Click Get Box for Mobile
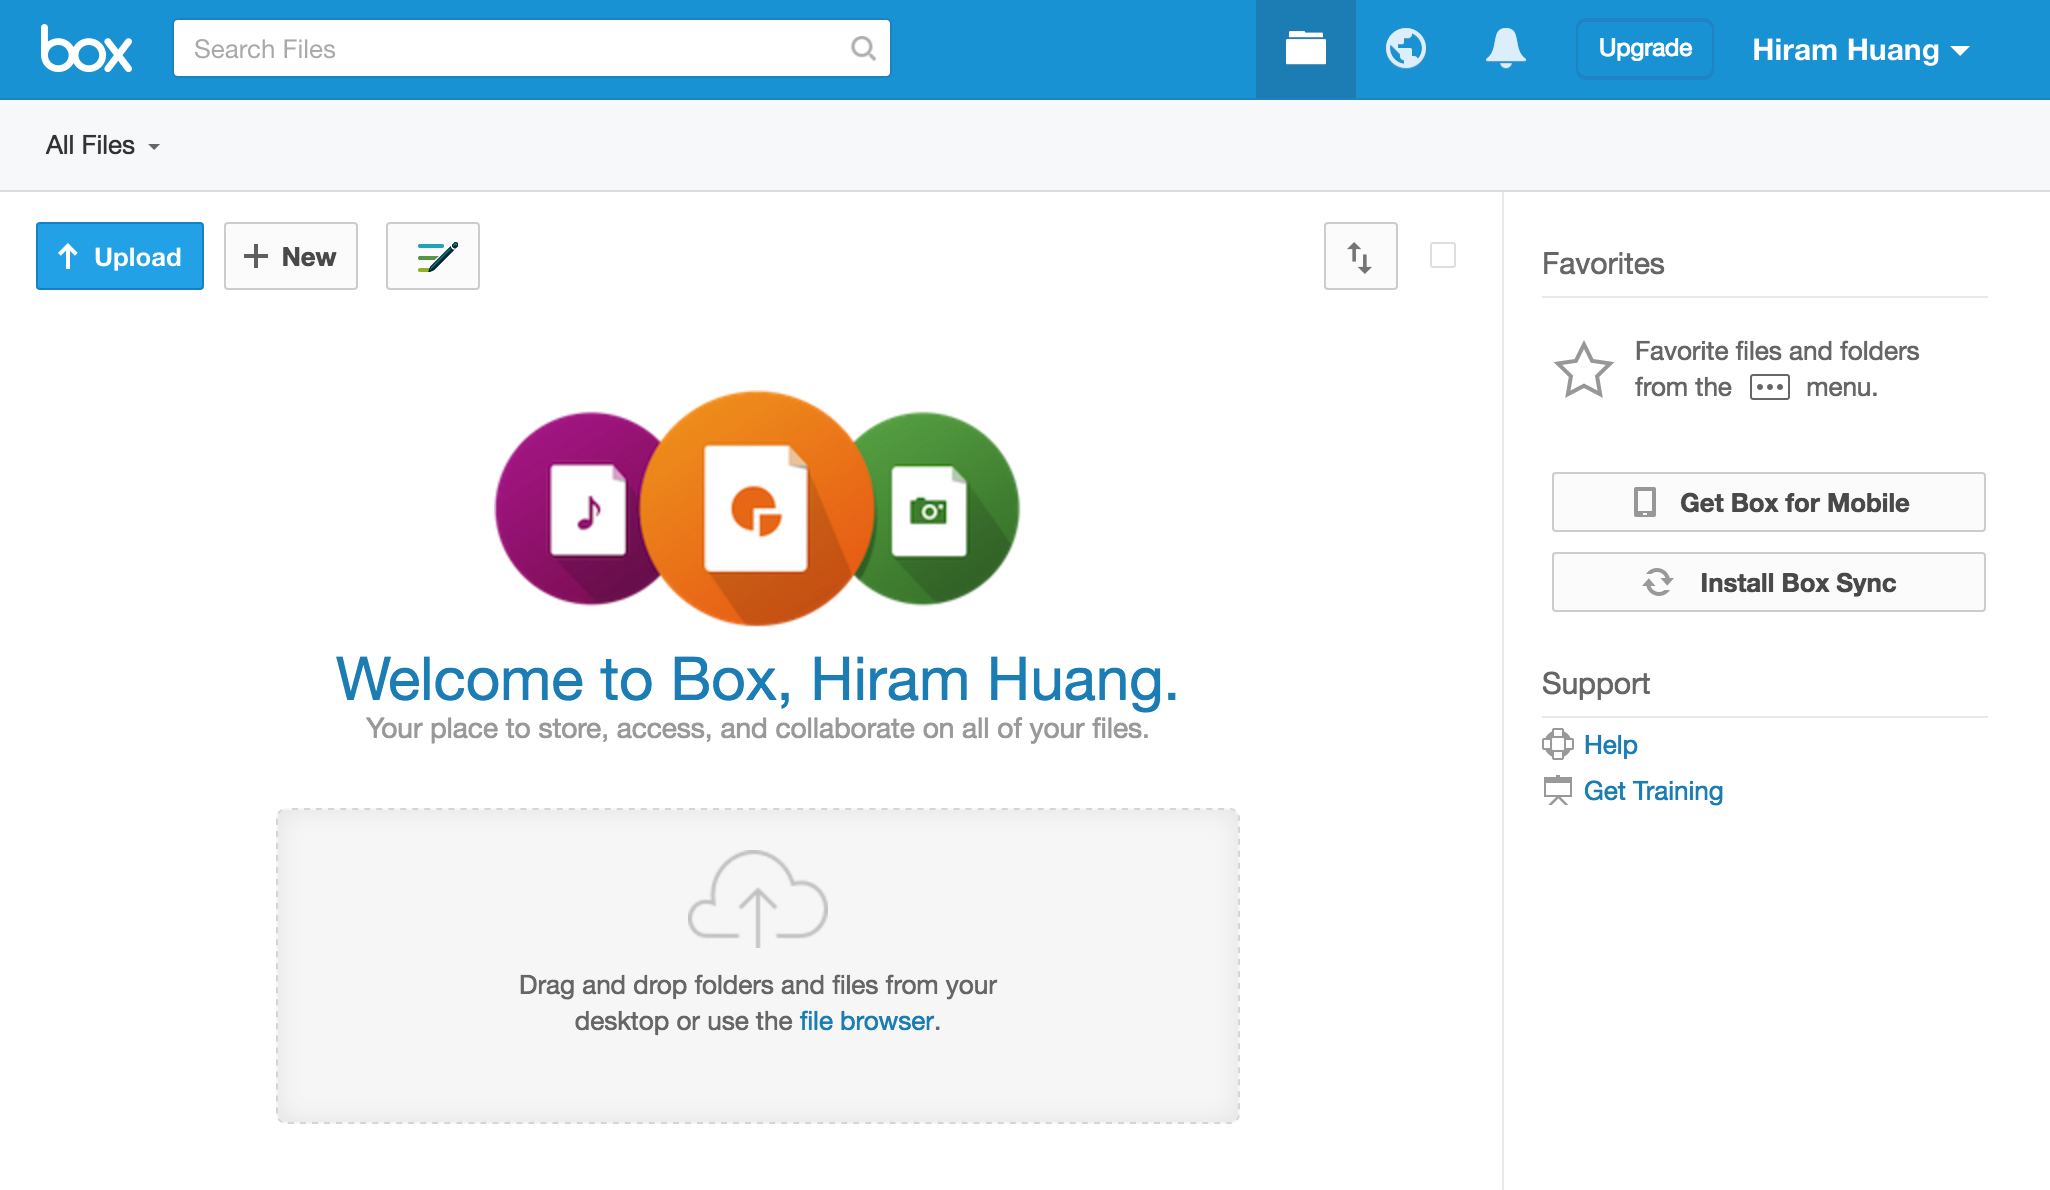 tap(1768, 502)
